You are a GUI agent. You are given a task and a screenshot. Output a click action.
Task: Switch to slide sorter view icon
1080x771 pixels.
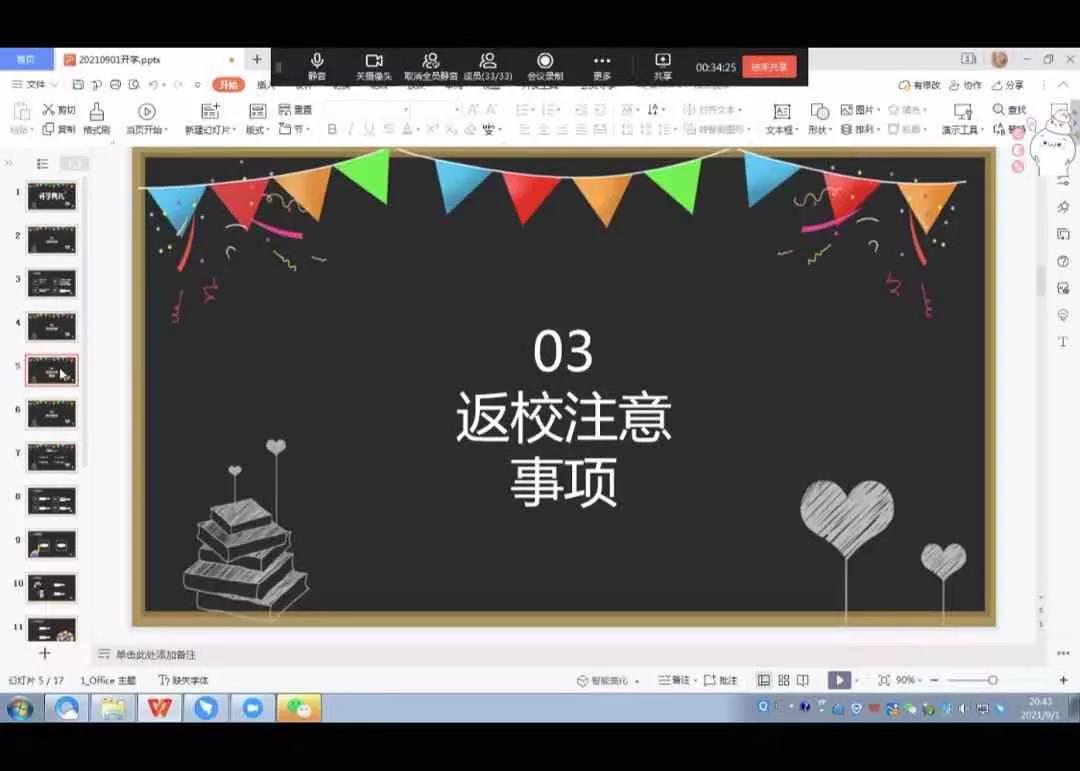[x=784, y=680]
